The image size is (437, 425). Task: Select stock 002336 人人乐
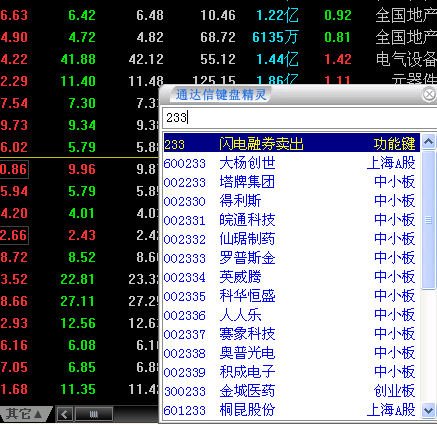pos(292,315)
